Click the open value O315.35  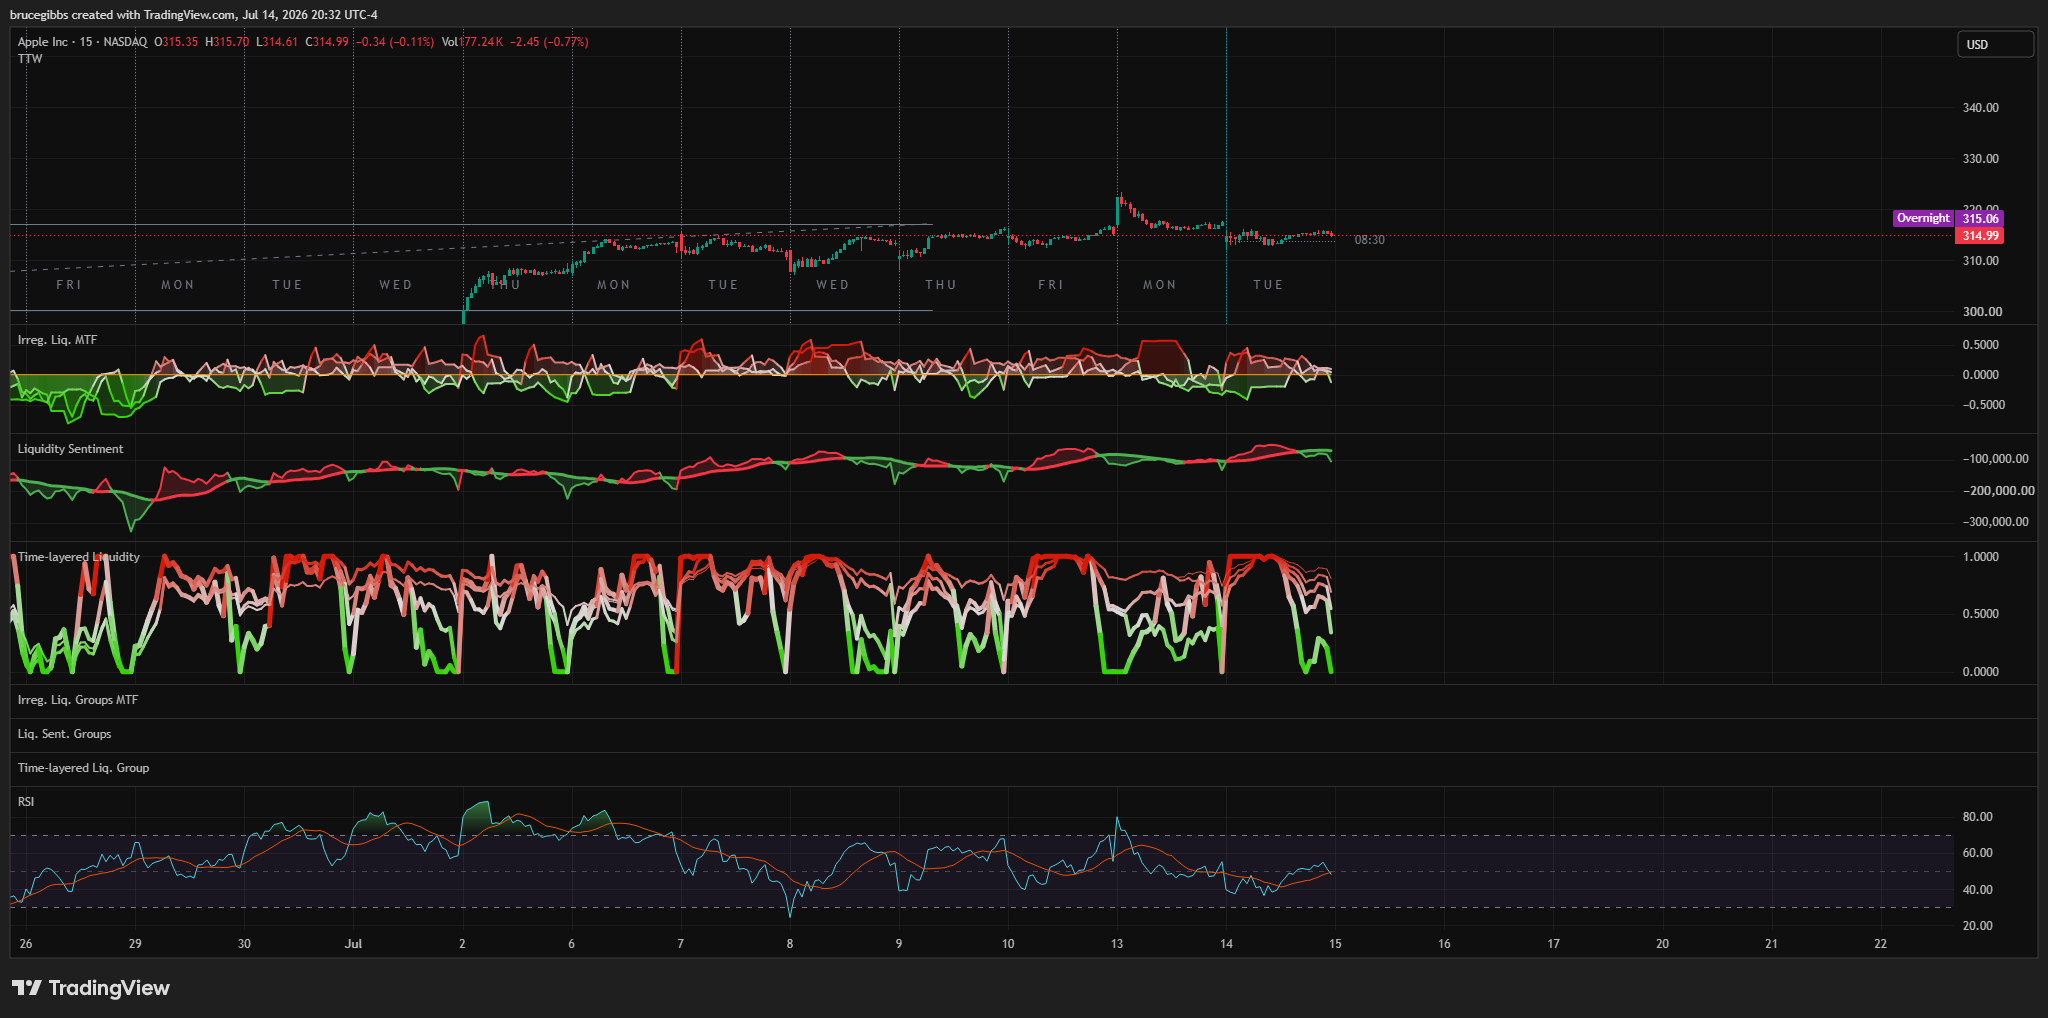click(x=176, y=42)
